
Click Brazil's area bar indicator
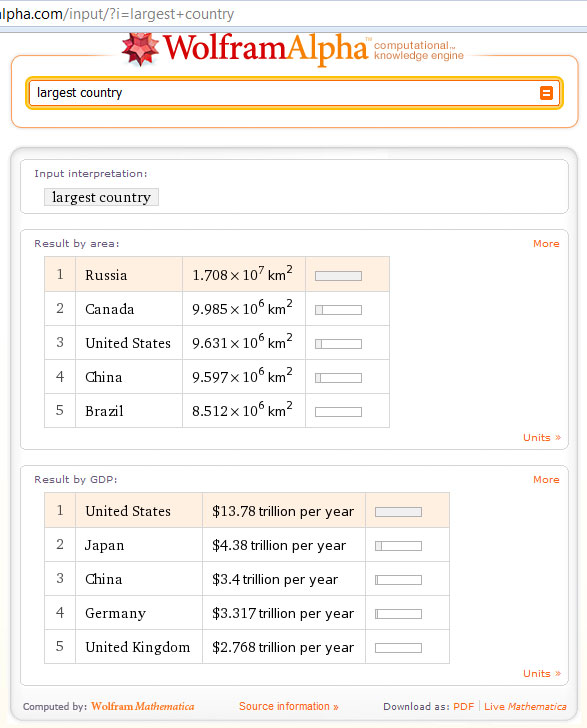pyautogui.click(x=338, y=412)
